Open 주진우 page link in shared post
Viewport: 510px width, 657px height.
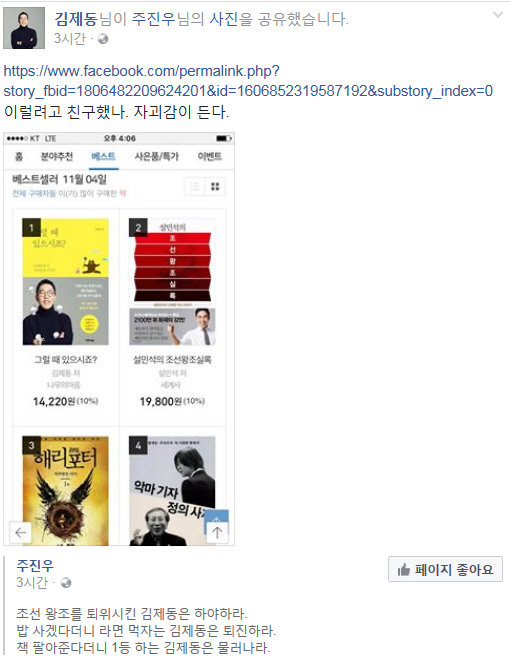click(x=35, y=566)
